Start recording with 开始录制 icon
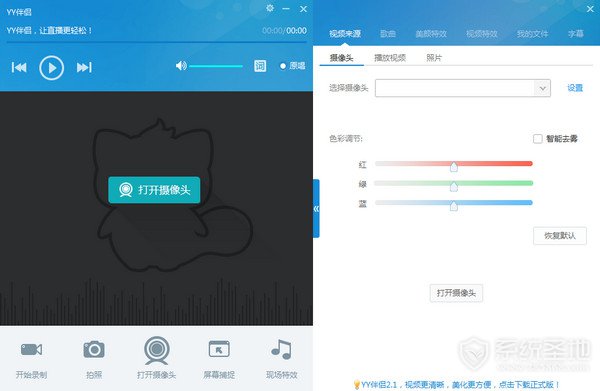 point(31,359)
